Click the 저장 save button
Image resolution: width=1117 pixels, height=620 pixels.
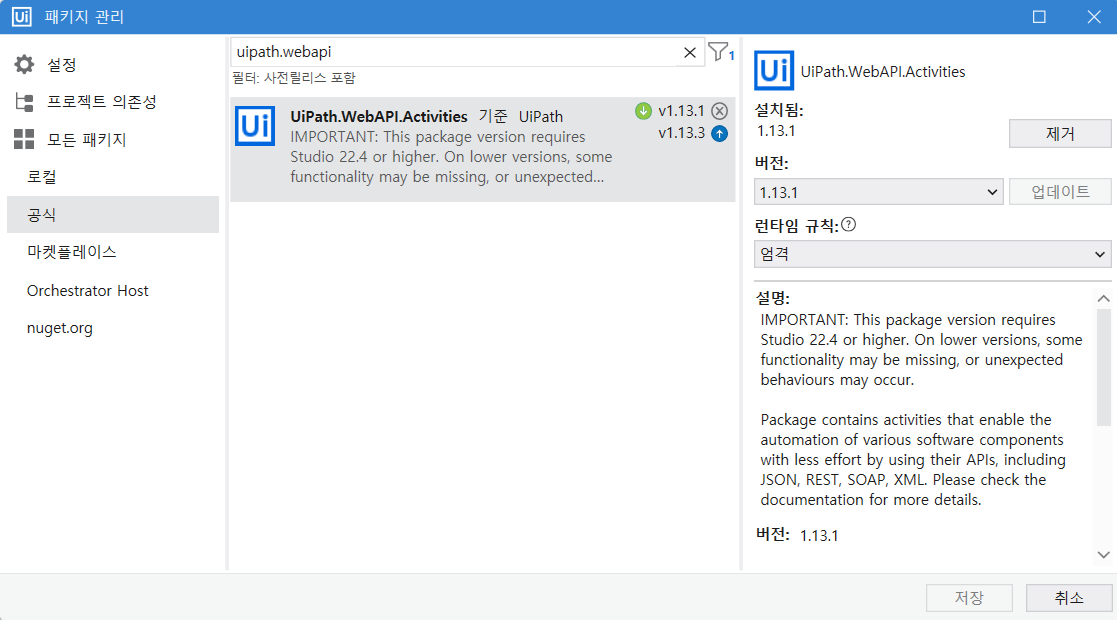point(969,597)
